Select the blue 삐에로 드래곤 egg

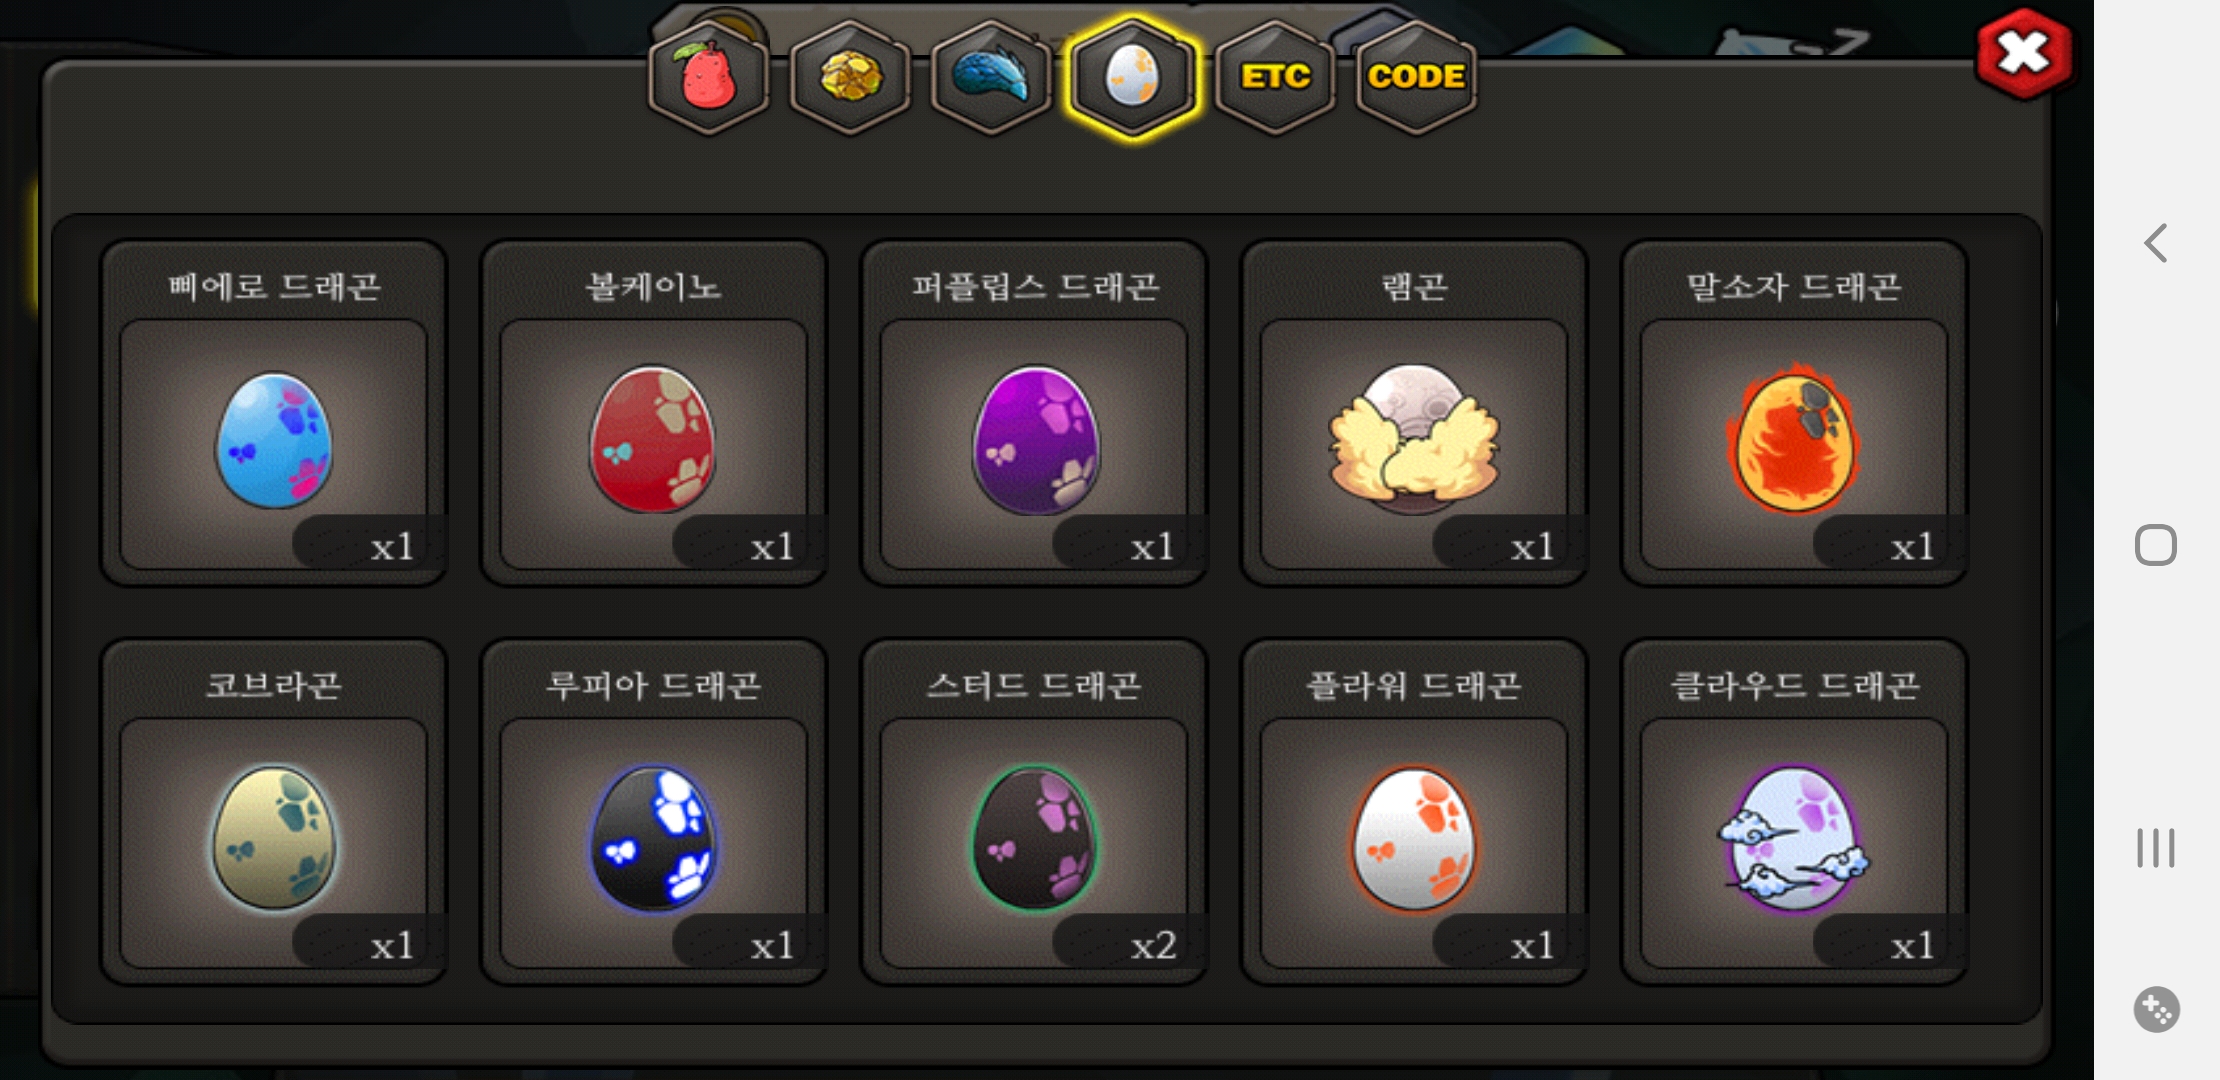click(273, 413)
